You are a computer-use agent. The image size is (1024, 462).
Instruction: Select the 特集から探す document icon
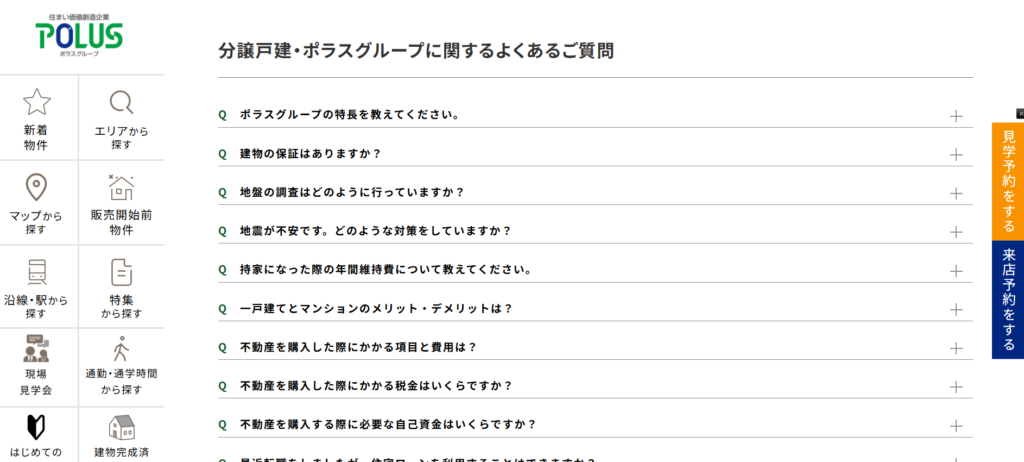[x=121, y=271]
